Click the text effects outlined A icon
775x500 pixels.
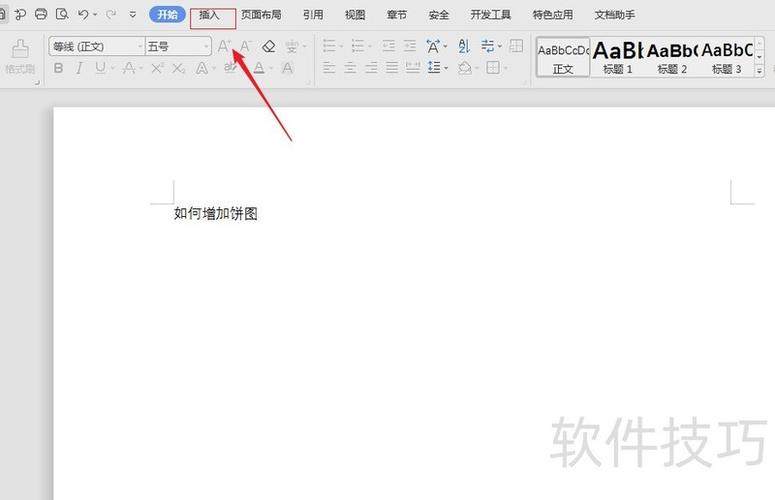pos(201,68)
